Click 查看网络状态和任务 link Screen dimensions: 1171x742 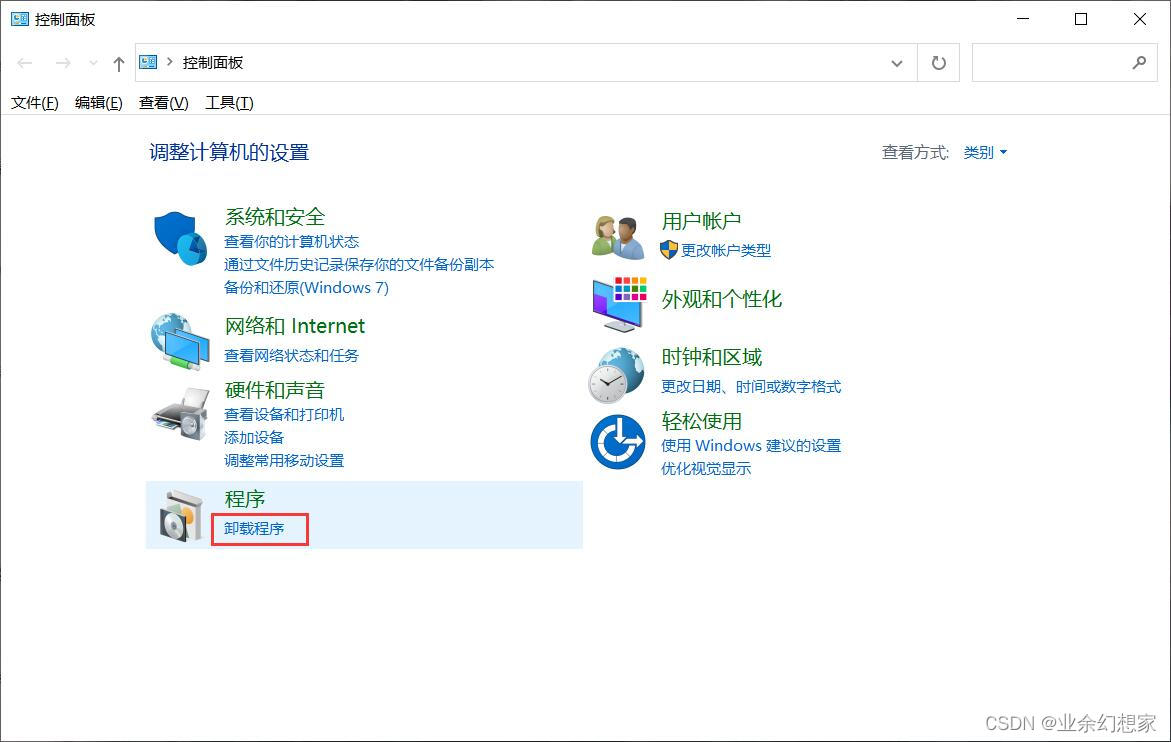point(291,356)
